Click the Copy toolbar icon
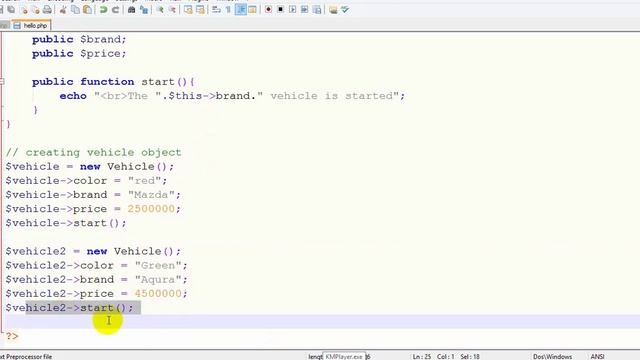 coord(76,9)
